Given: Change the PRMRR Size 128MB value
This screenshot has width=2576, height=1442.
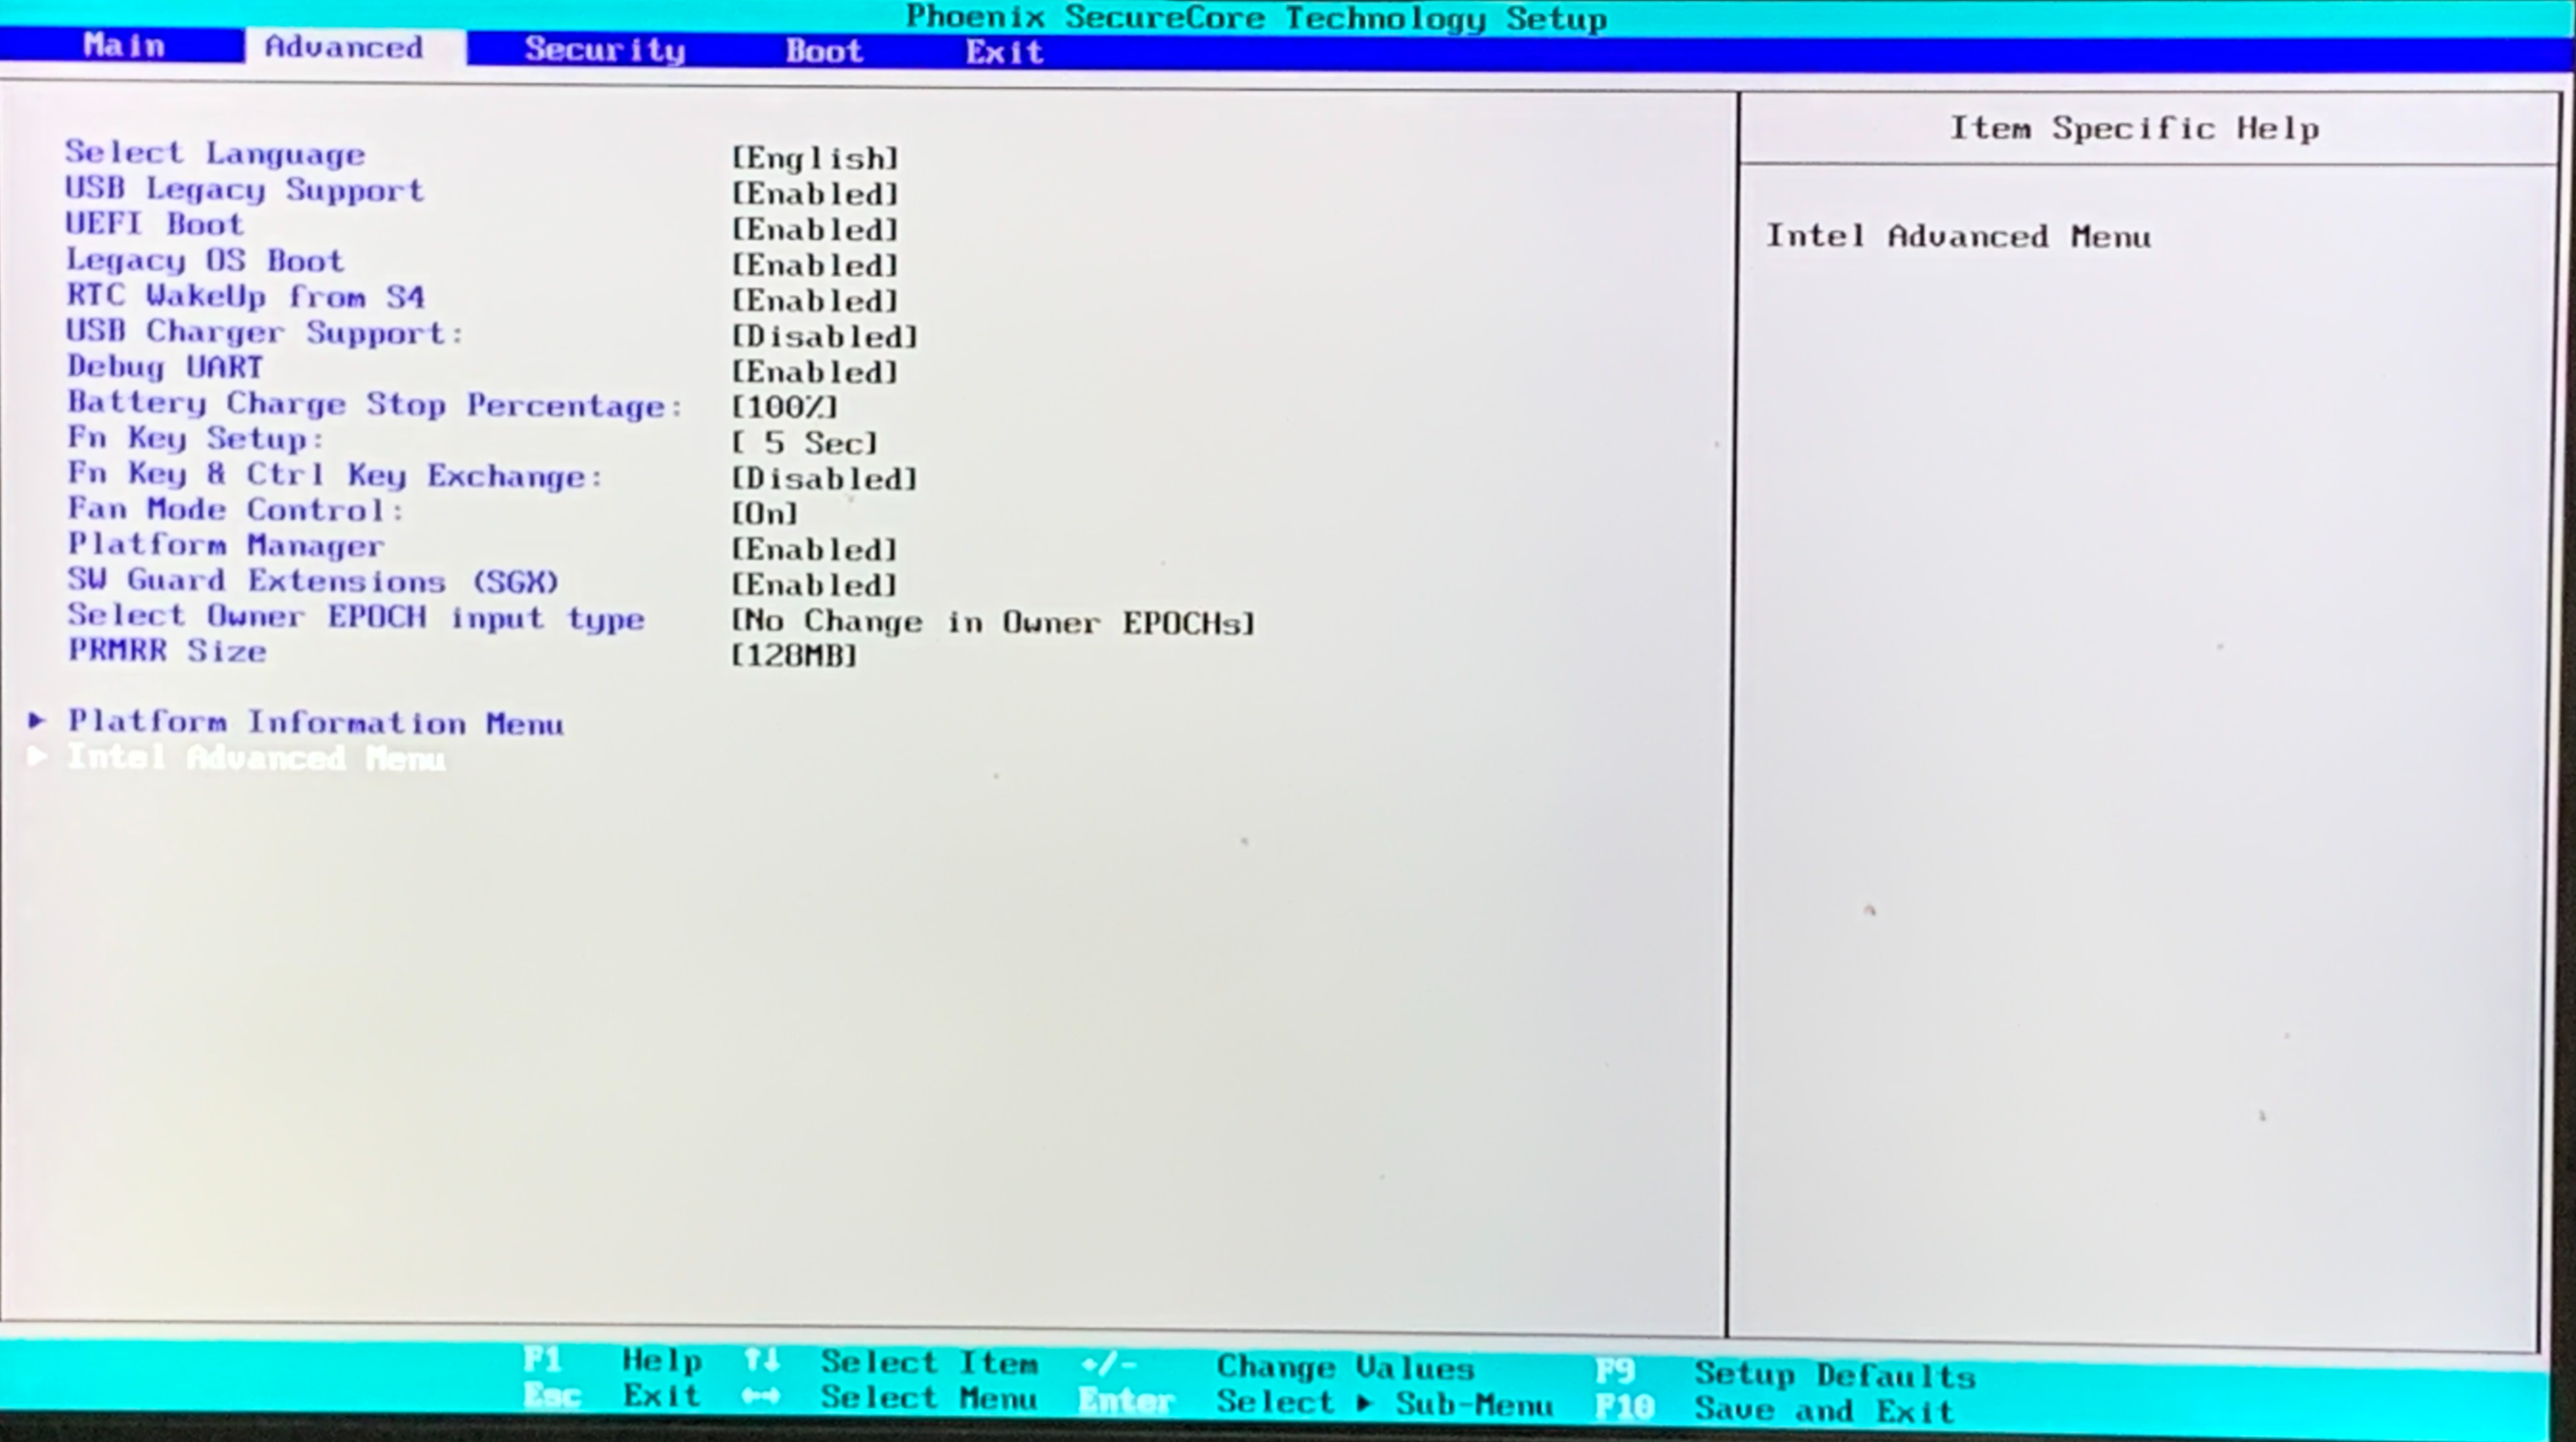Looking at the screenshot, I should click(x=794, y=657).
